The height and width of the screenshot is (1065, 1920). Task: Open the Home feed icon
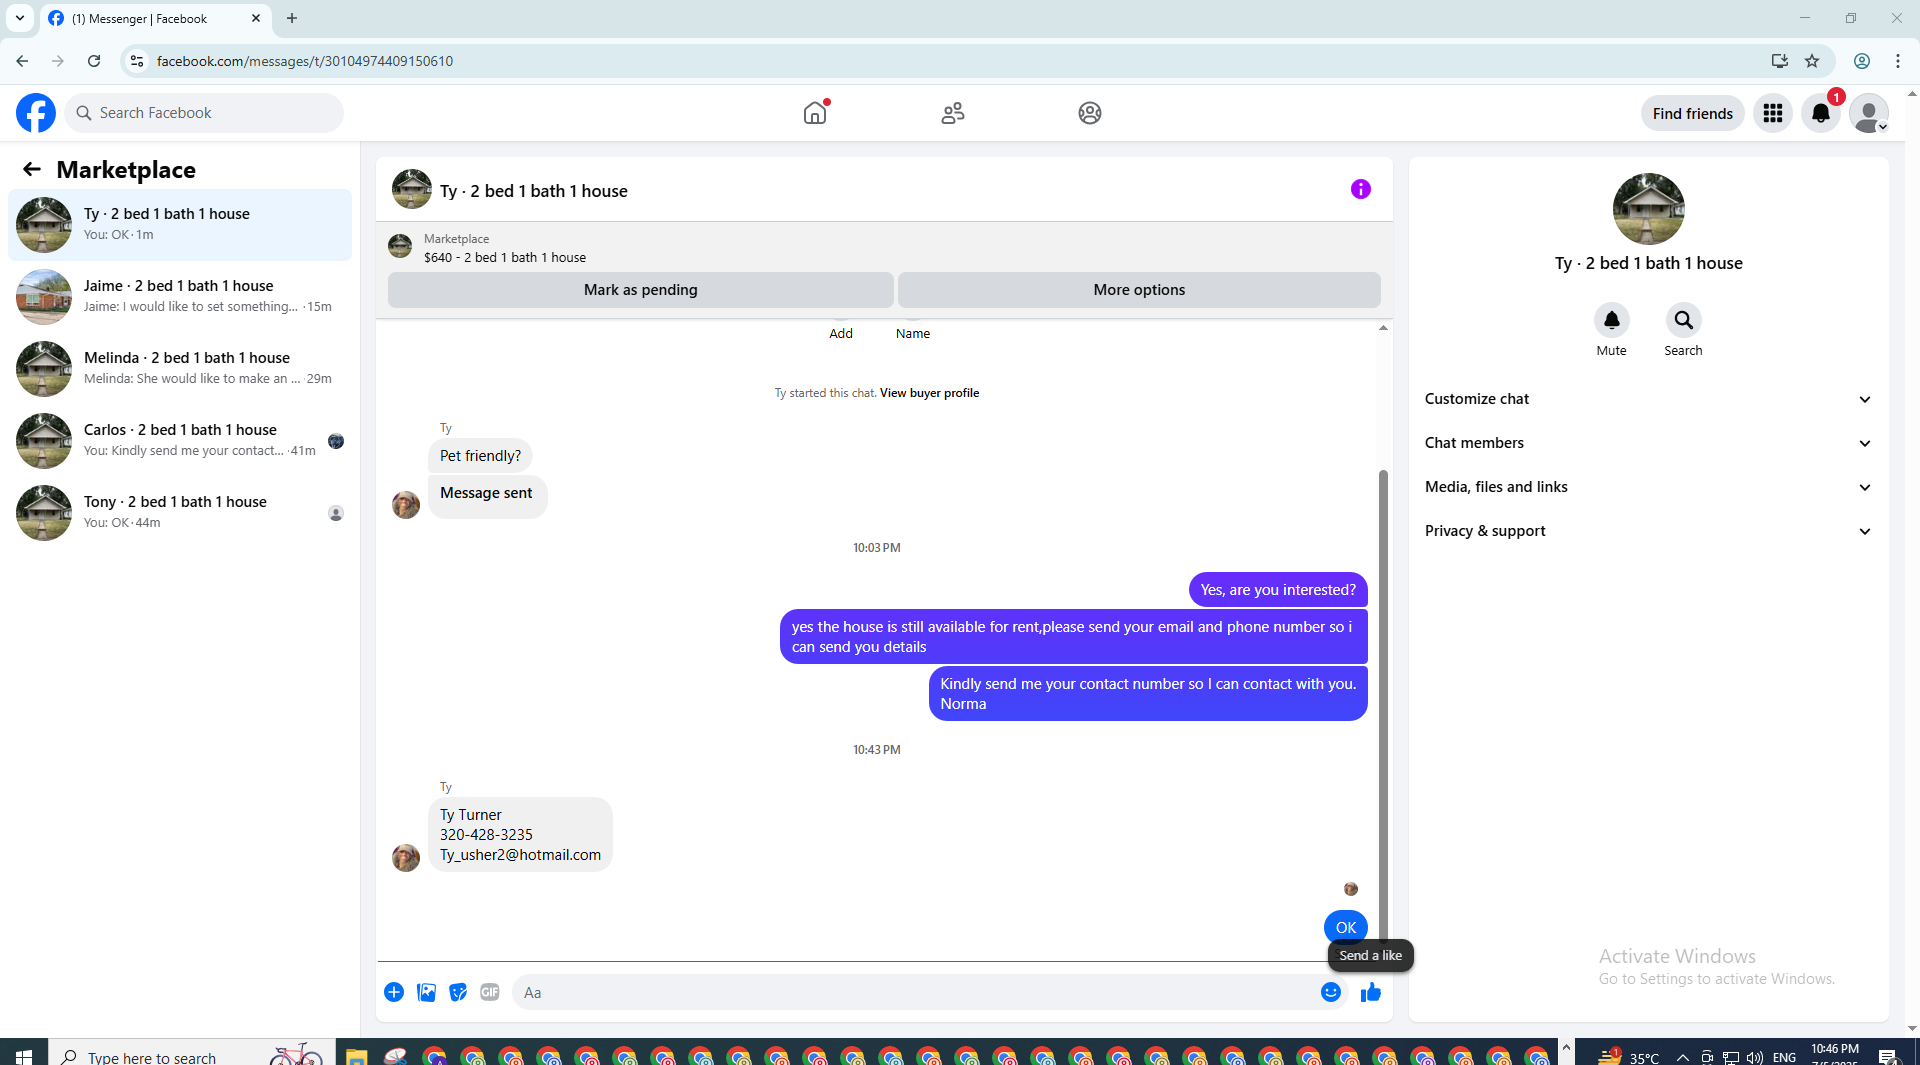pos(815,113)
